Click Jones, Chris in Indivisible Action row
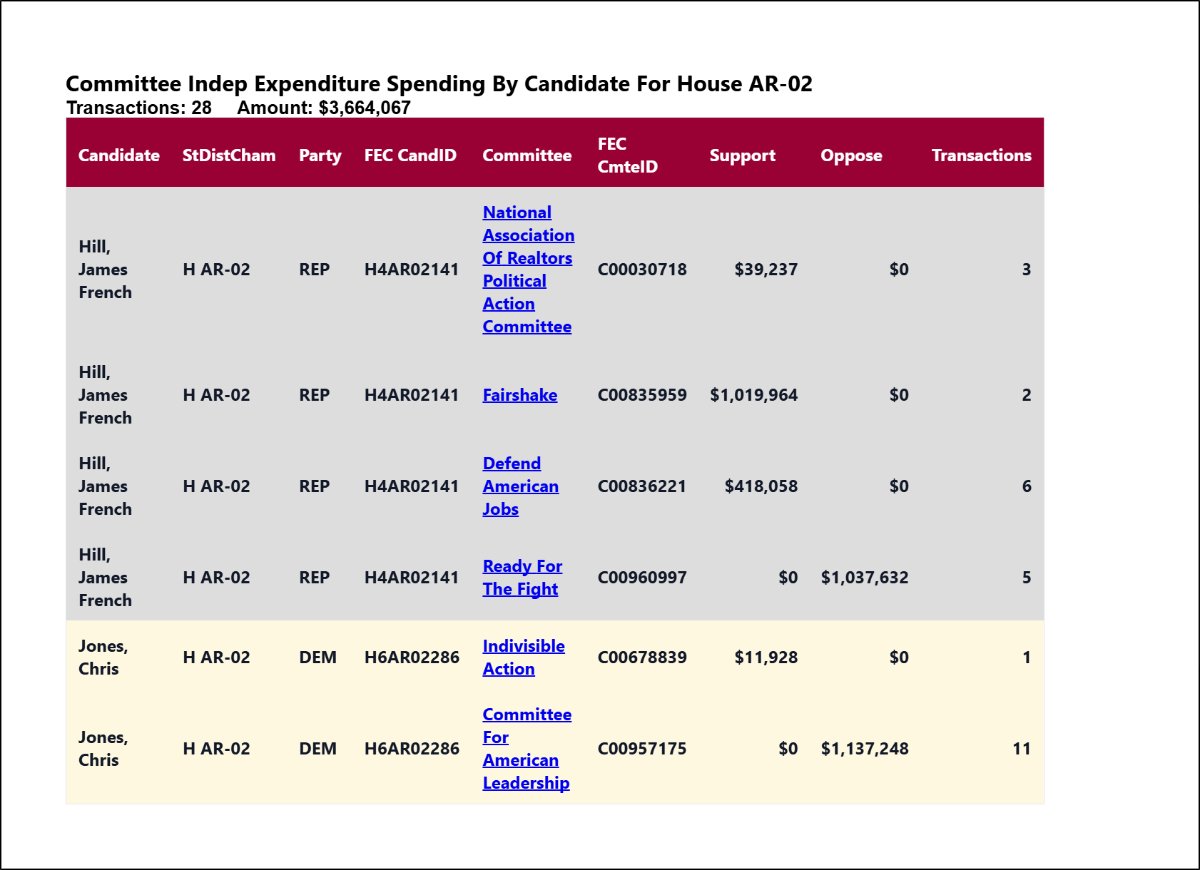The image size is (1200, 870). [x=103, y=657]
